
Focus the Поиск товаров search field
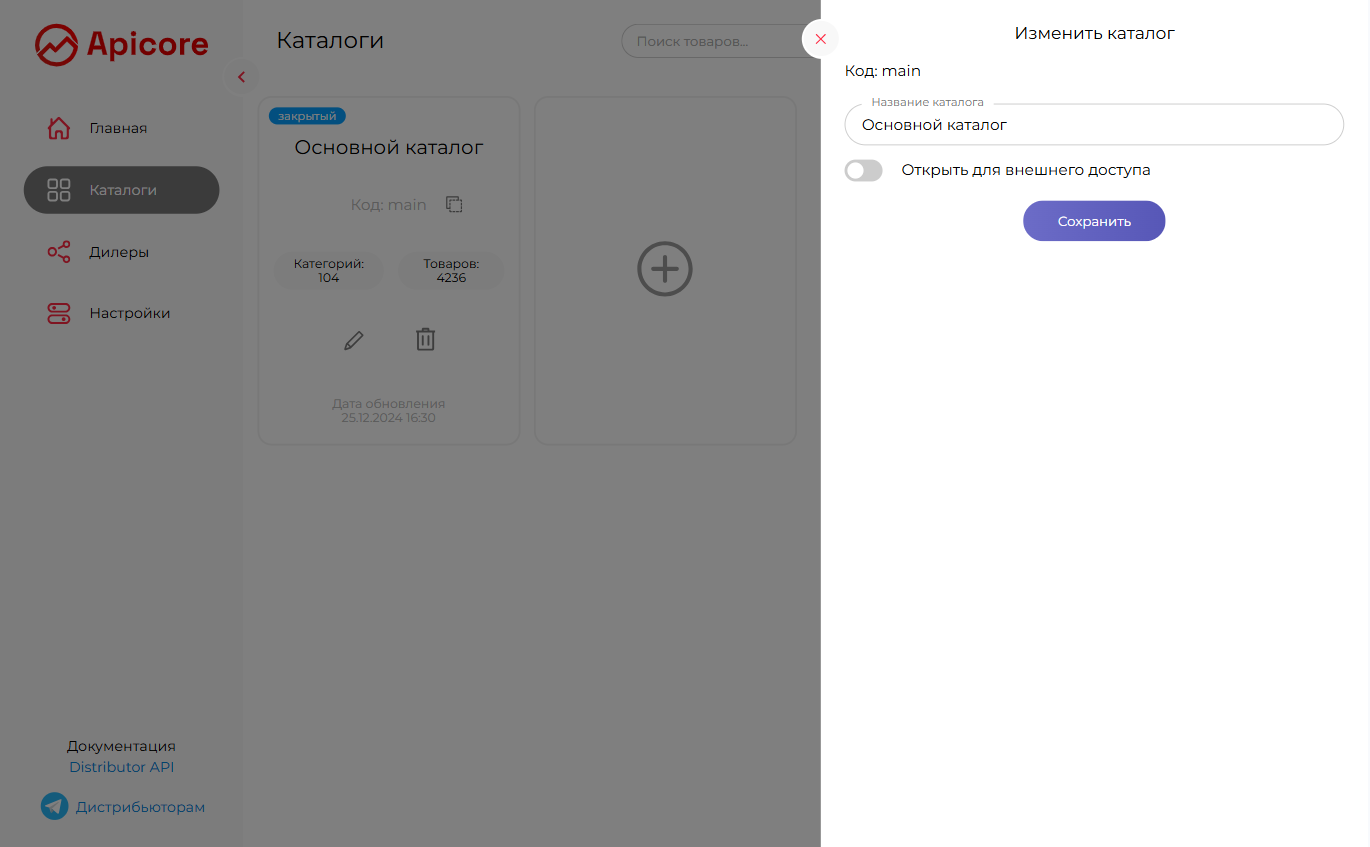(x=721, y=41)
